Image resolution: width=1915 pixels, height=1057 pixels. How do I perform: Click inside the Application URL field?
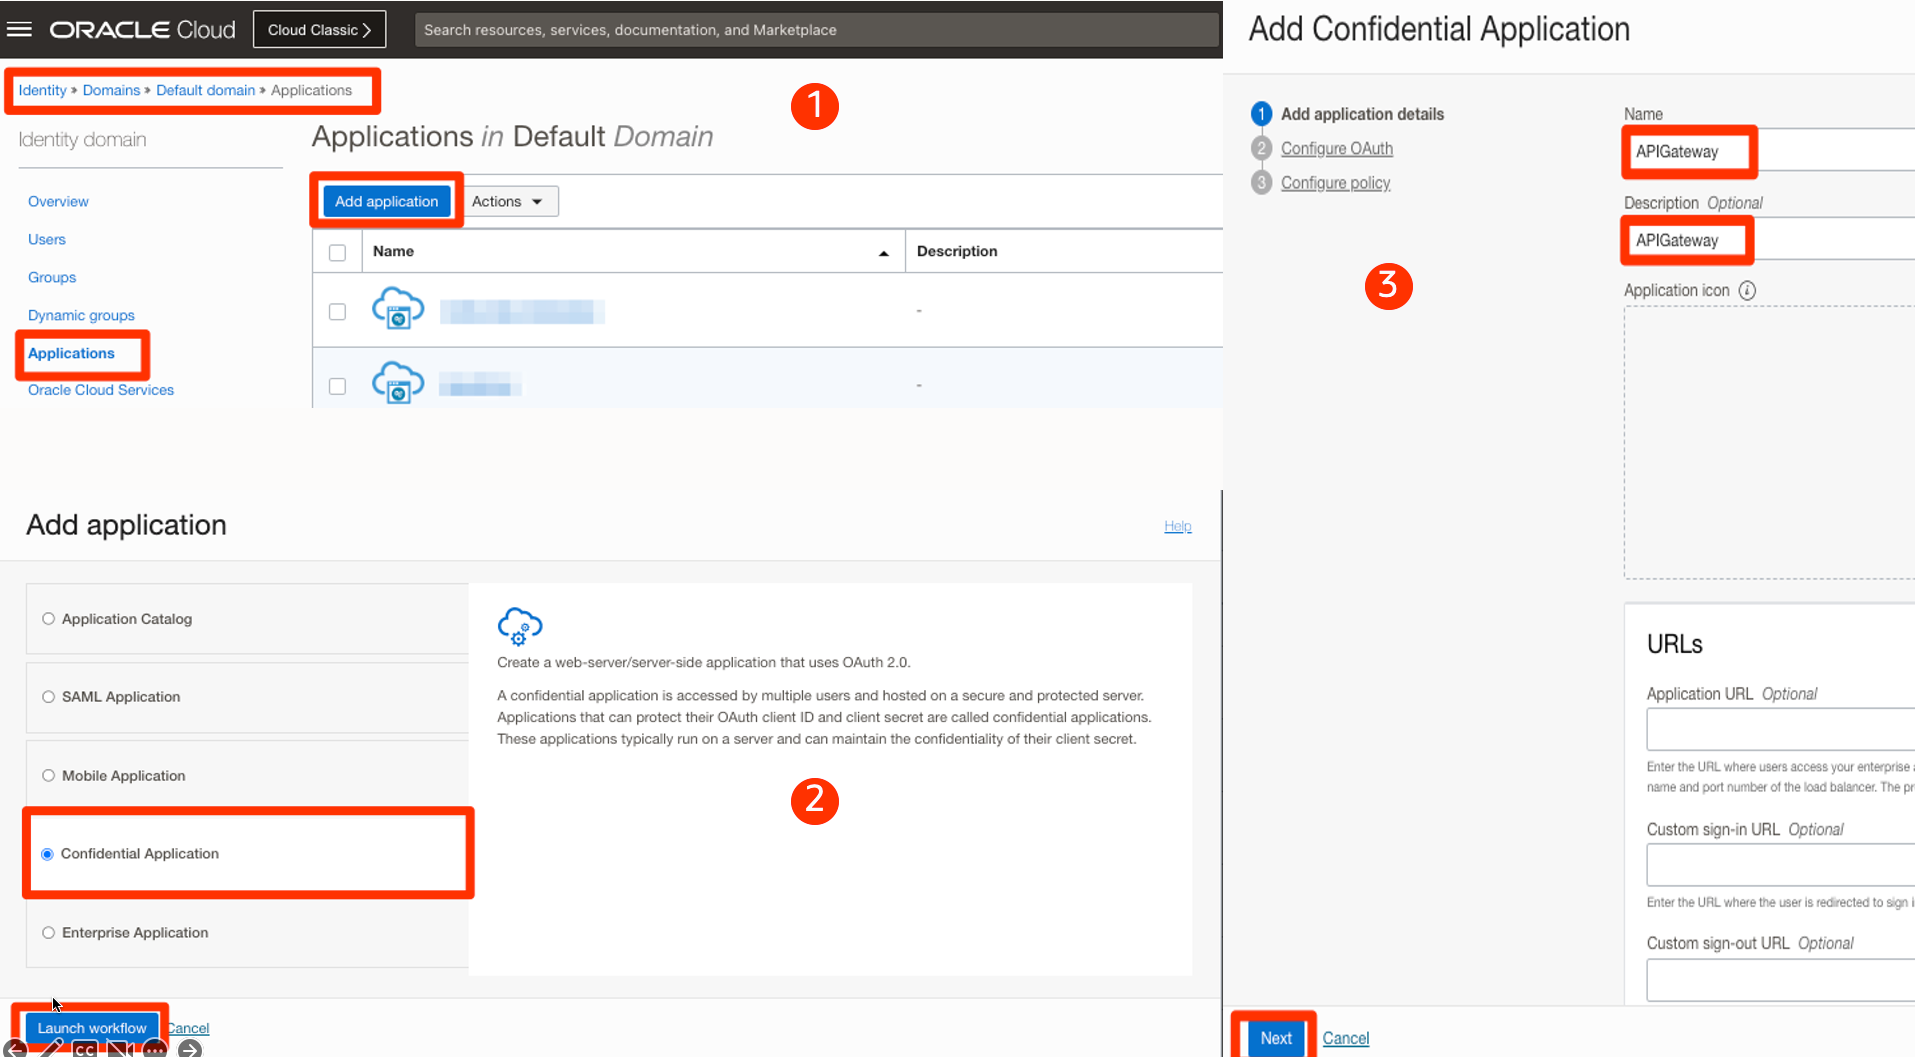click(x=1800, y=729)
